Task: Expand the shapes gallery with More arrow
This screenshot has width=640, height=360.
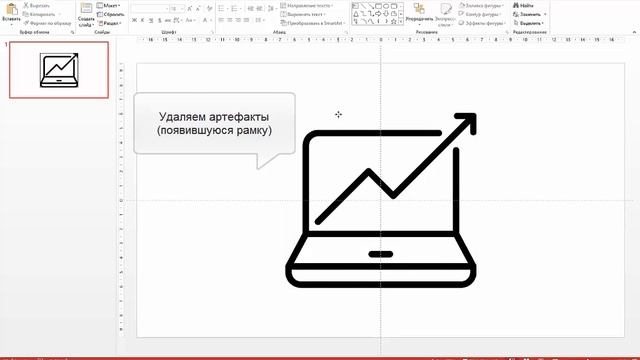Action: (401, 21)
